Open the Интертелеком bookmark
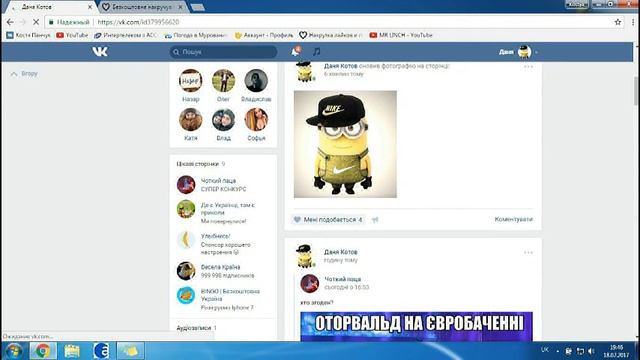Screen dimensions: 640x360 click(125, 35)
